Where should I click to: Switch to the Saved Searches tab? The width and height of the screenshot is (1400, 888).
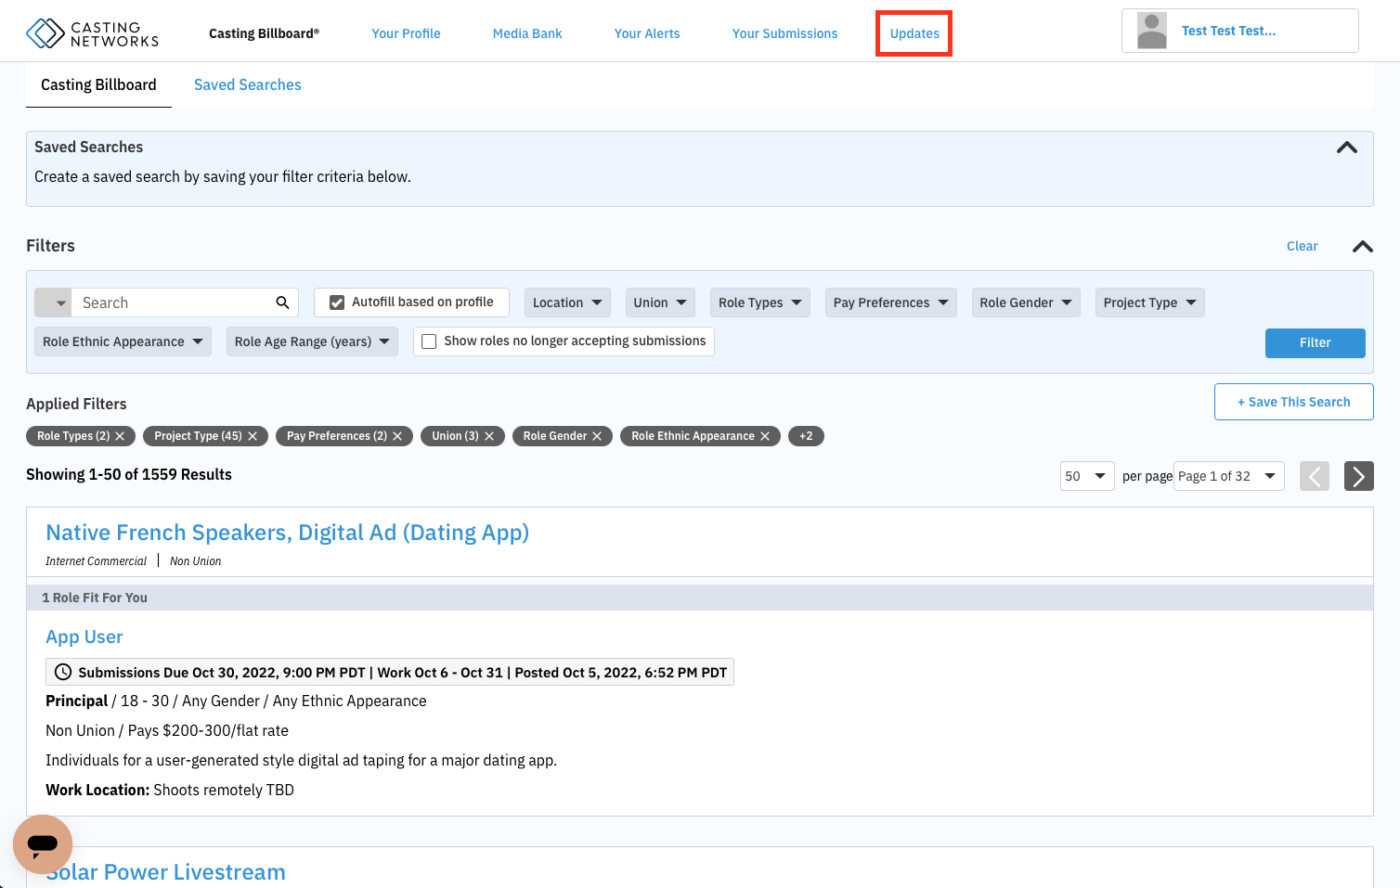247,85
